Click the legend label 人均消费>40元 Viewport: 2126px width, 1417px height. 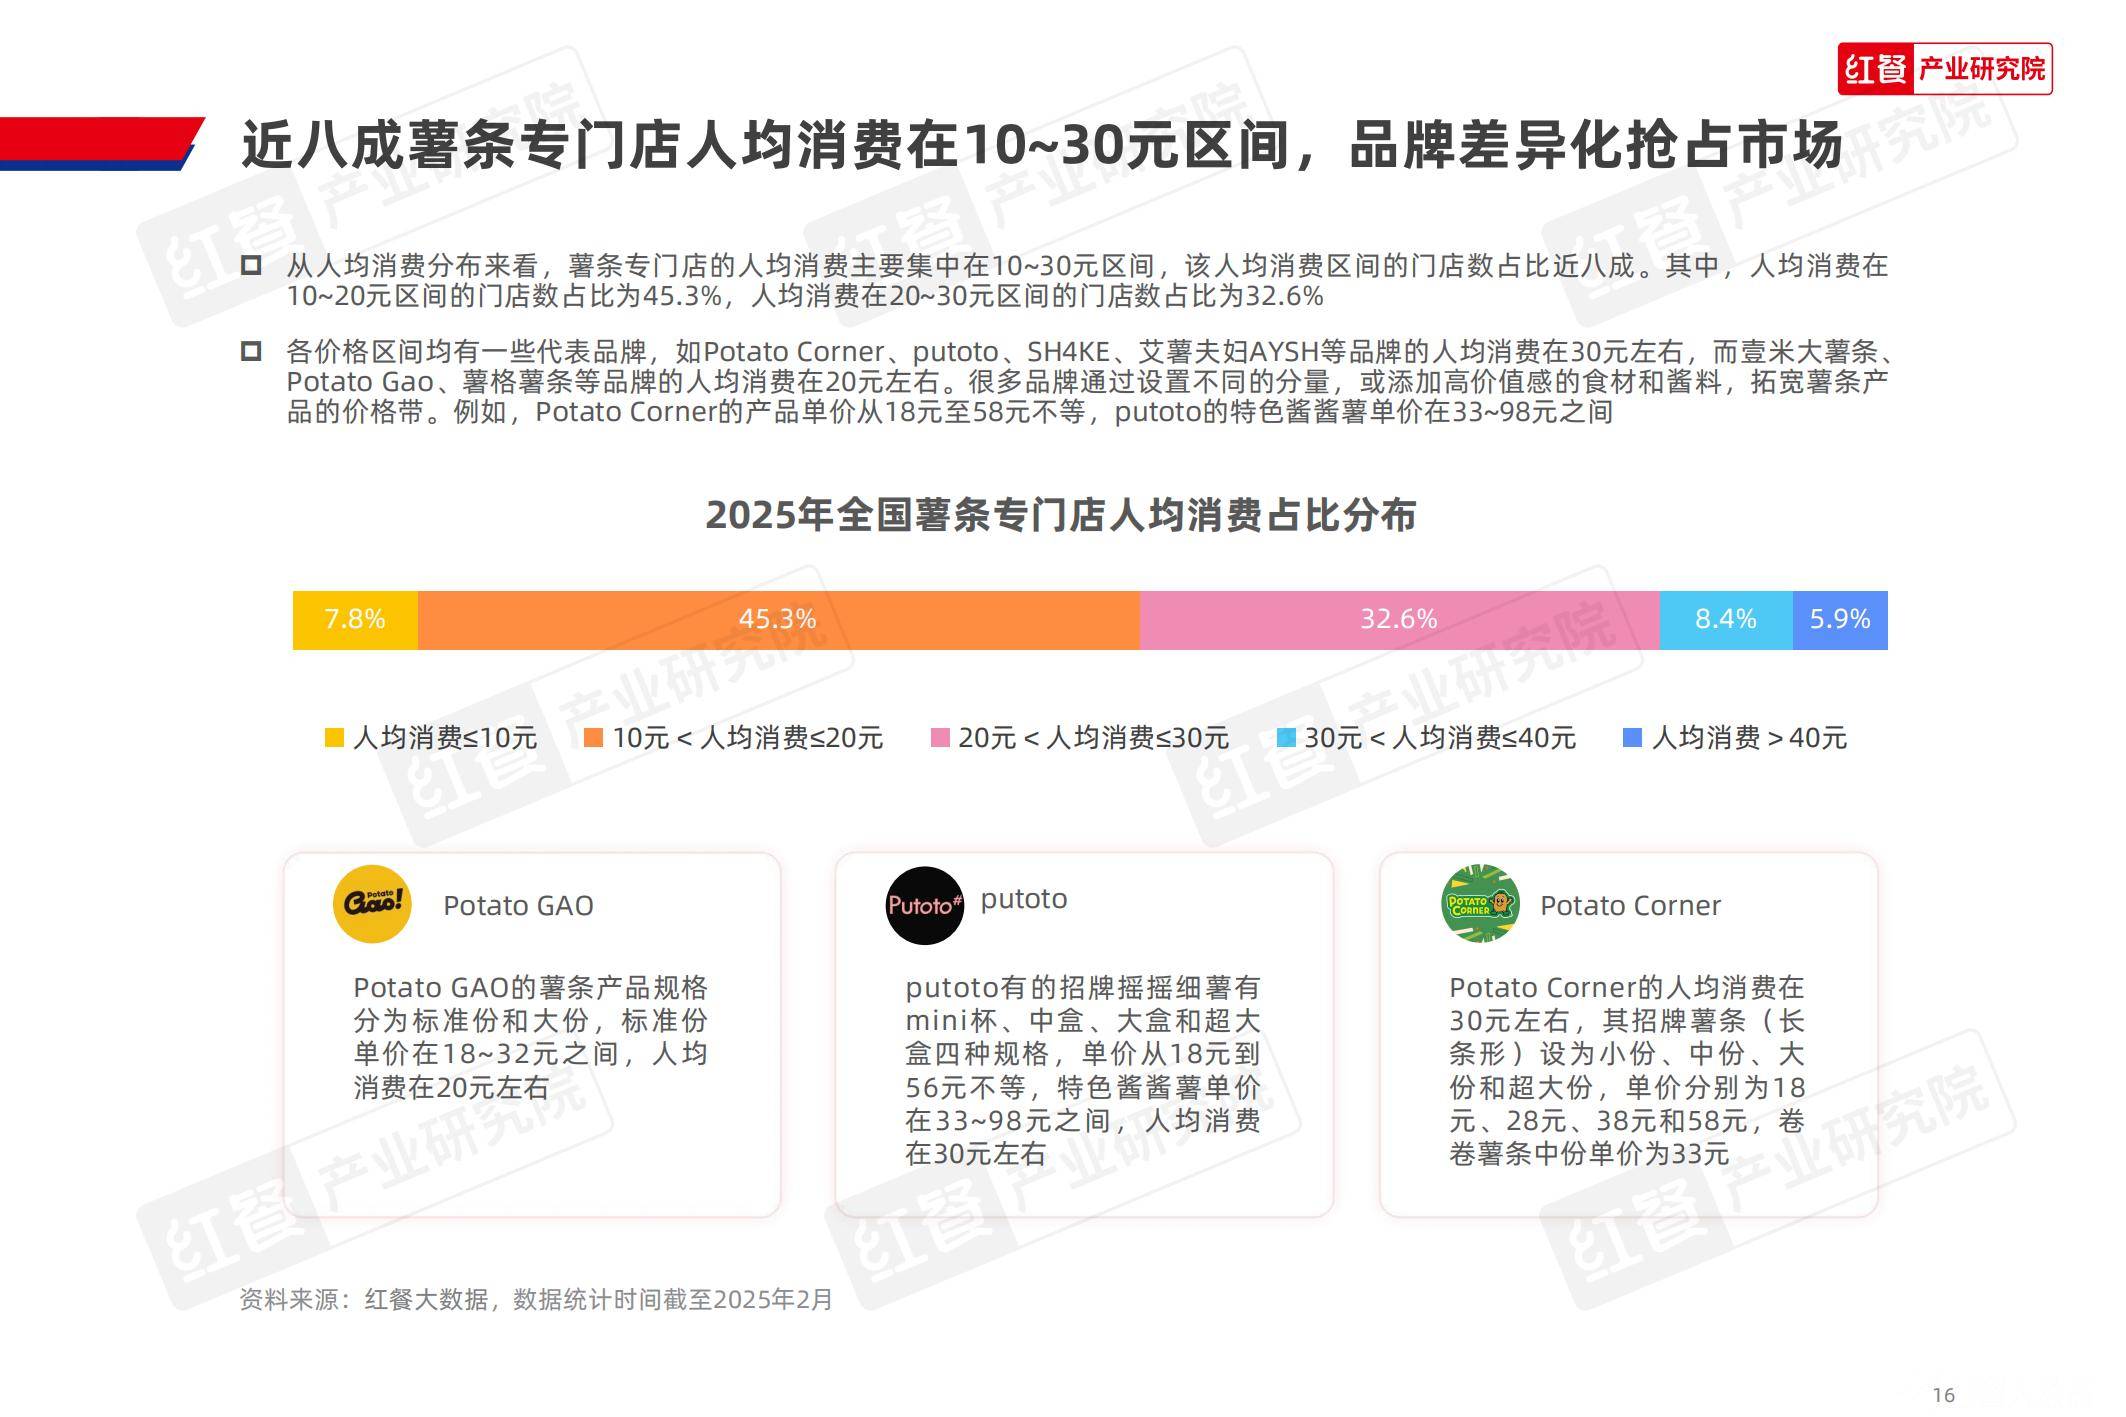(1749, 738)
